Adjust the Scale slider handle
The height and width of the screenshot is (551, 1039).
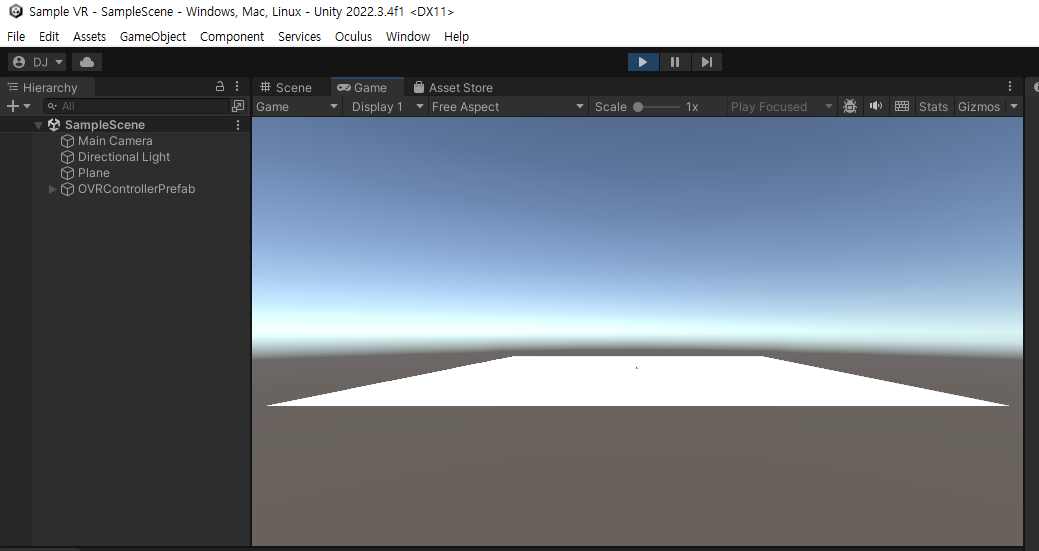pos(638,107)
